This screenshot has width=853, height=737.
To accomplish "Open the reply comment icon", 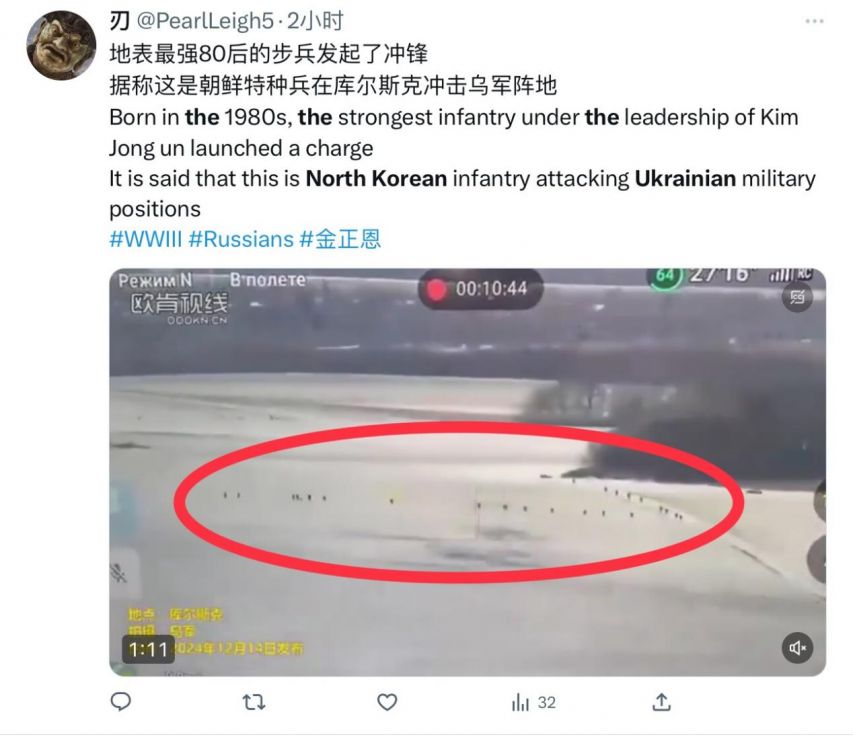I will (120, 702).
